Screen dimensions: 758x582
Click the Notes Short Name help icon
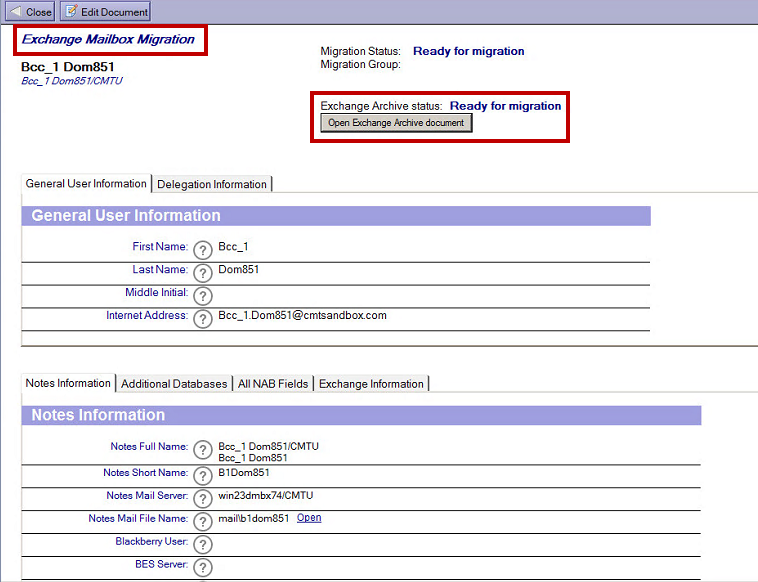203,476
